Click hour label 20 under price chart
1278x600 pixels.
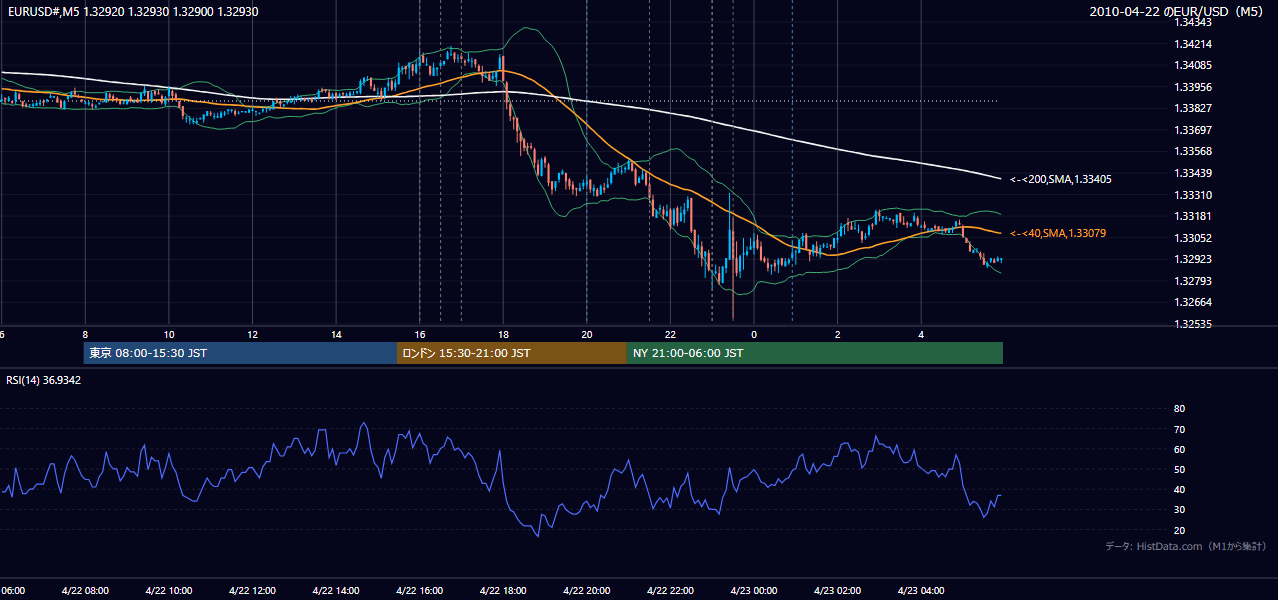(587, 334)
